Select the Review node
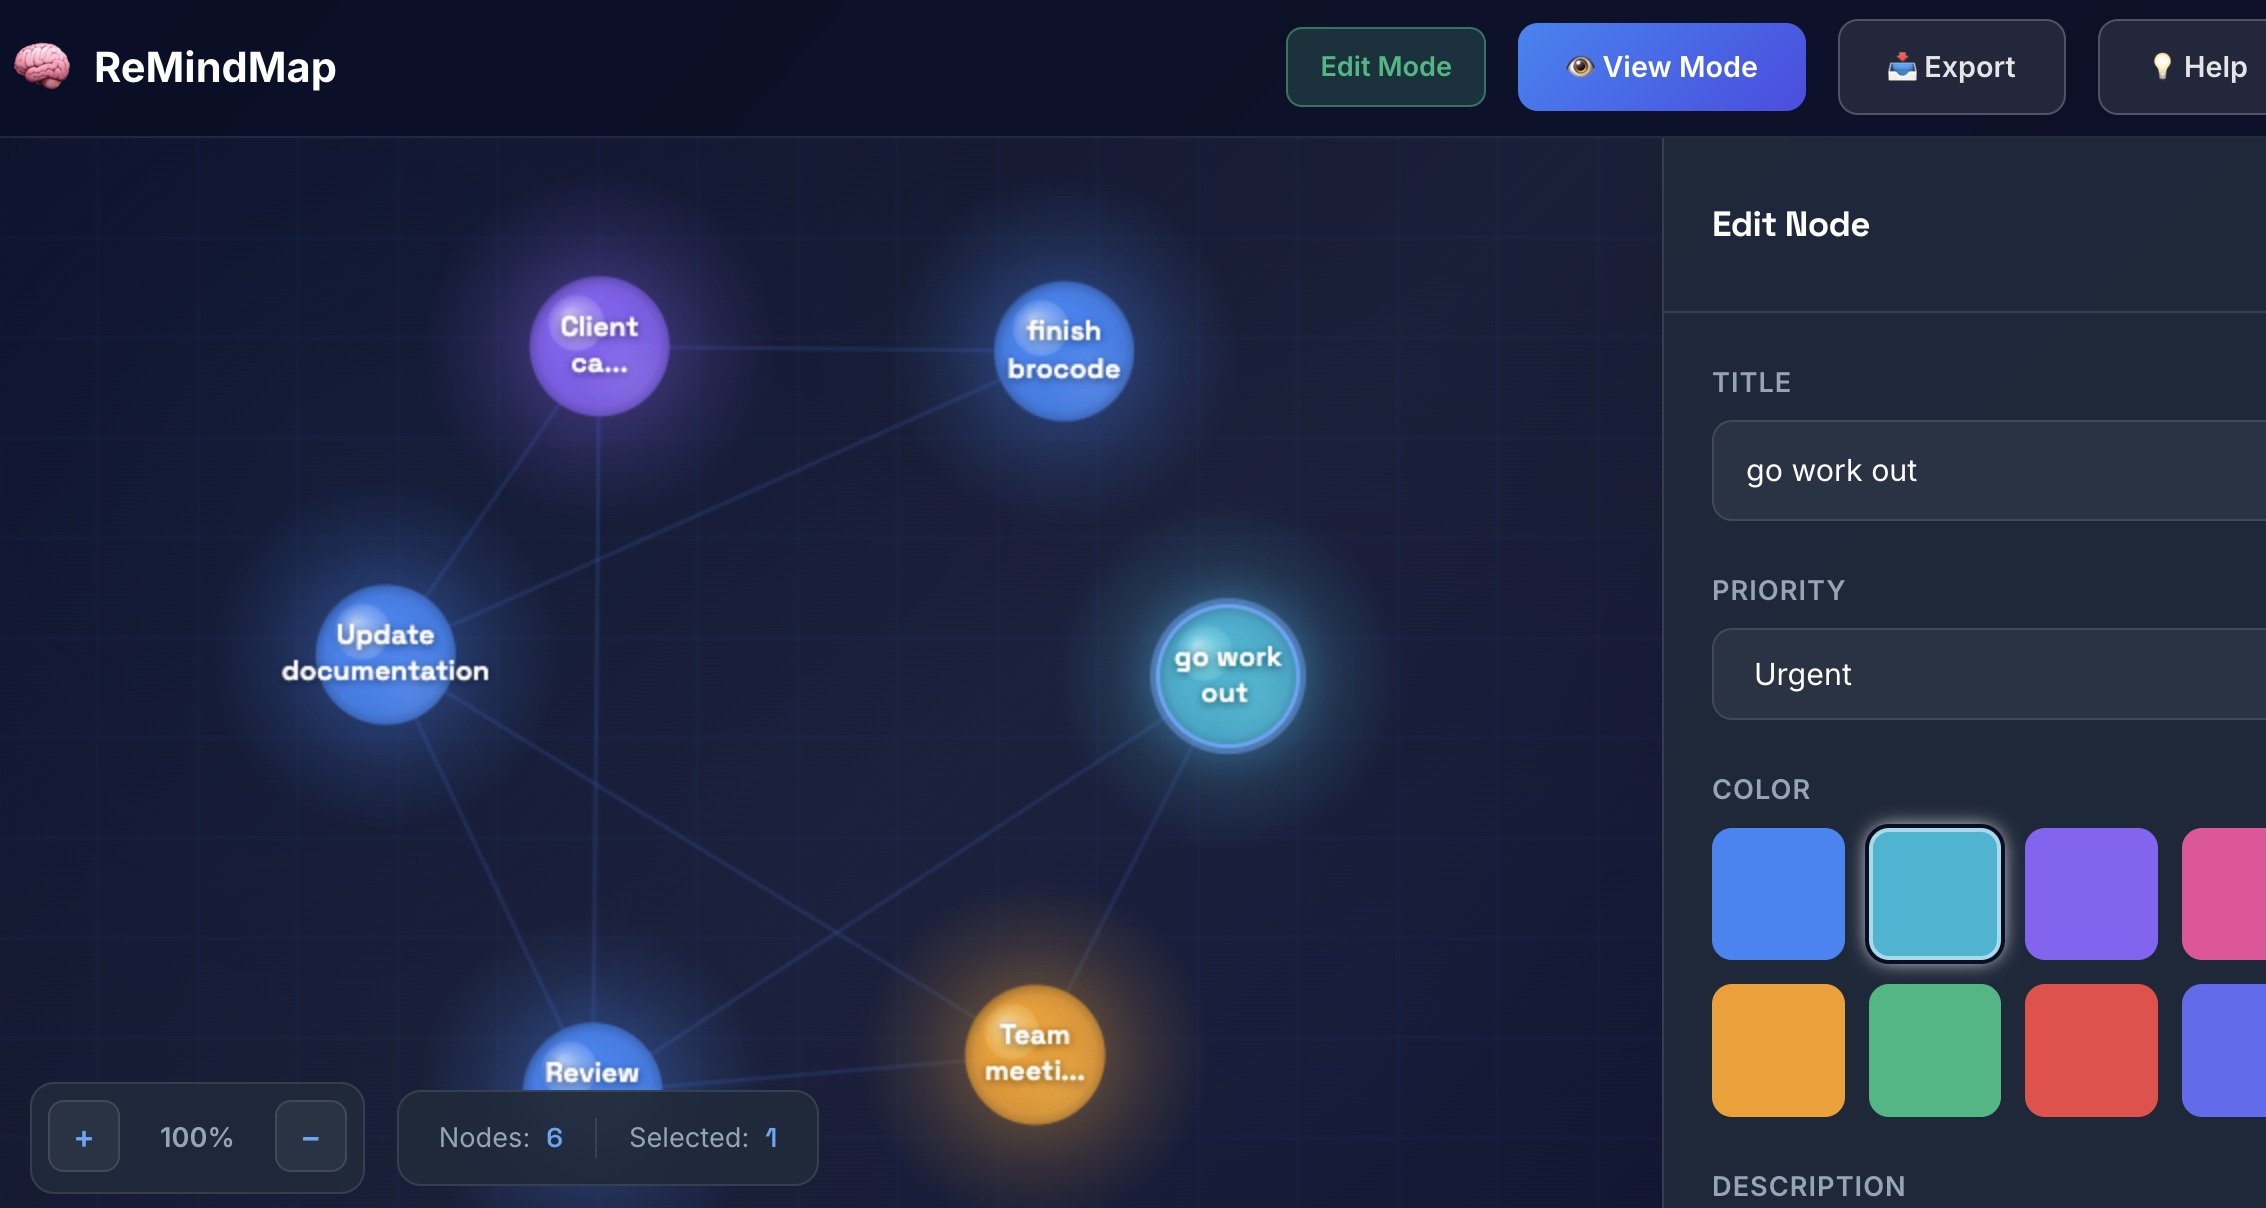Image resolution: width=2266 pixels, height=1208 pixels. tap(592, 1062)
